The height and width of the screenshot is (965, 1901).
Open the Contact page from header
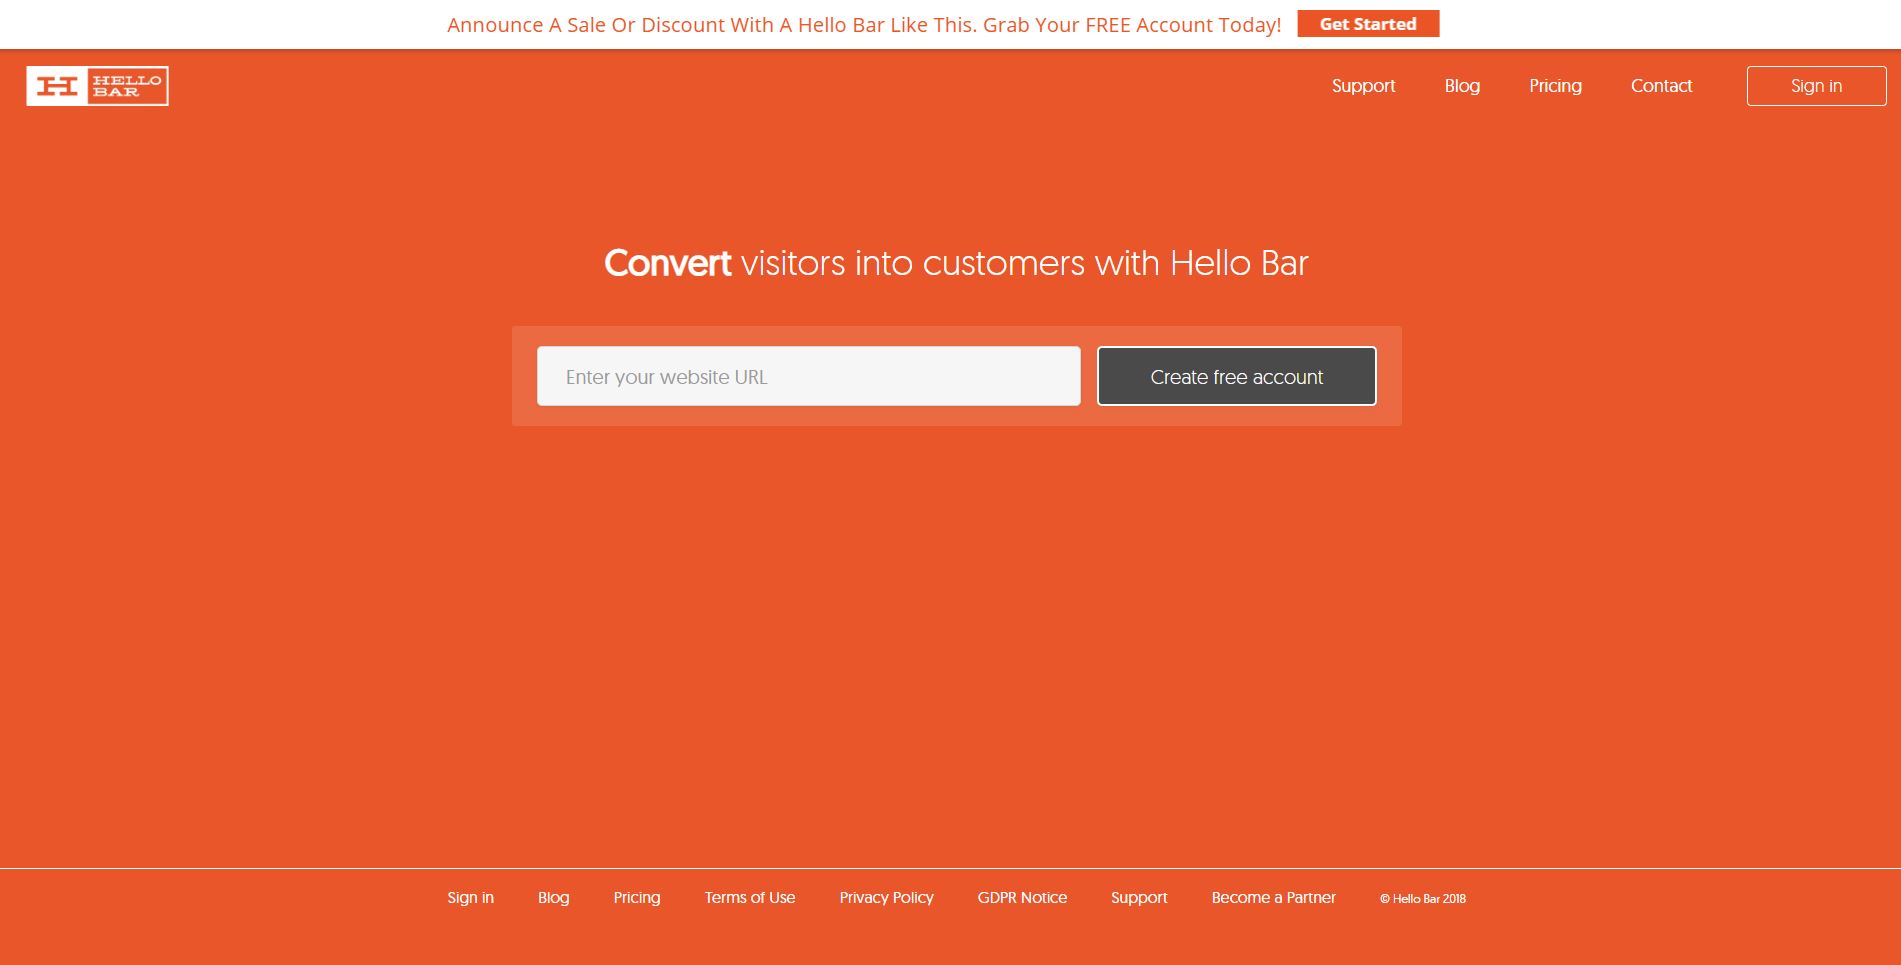click(1661, 86)
